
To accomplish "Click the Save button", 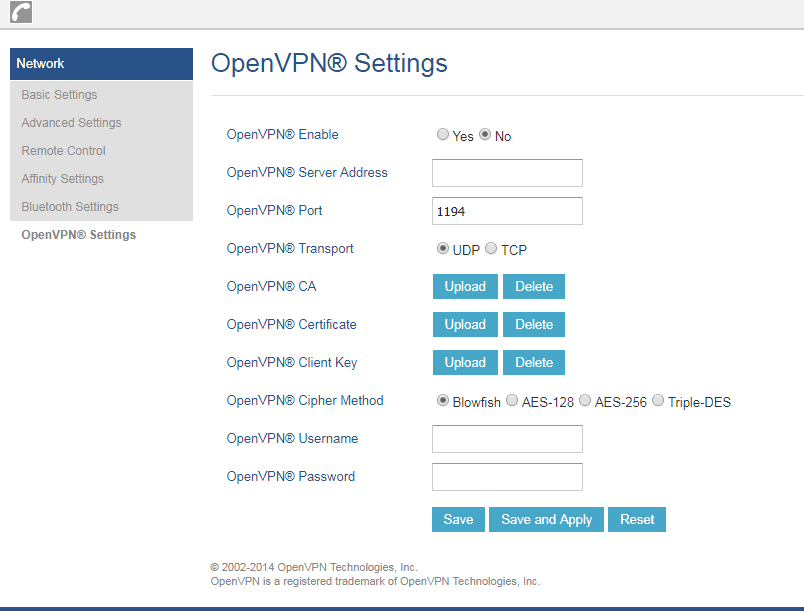I will click(458, 519).
